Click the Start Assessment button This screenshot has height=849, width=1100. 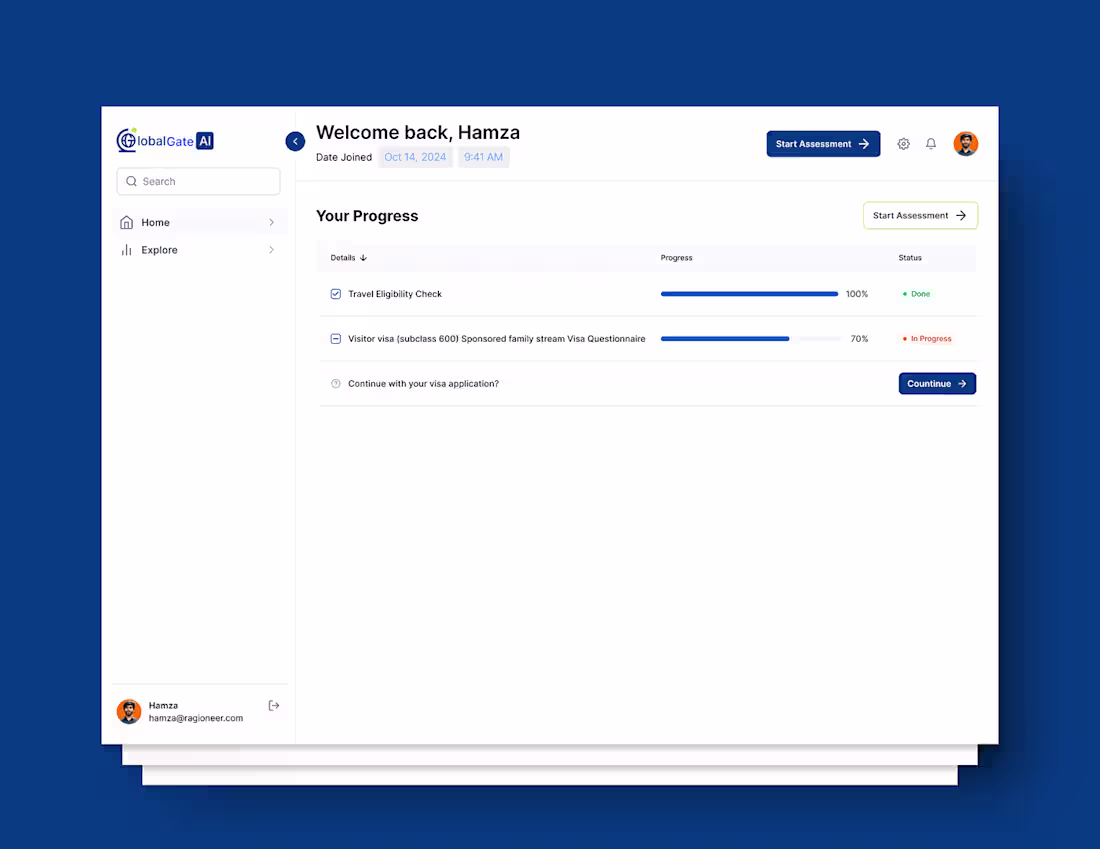822,143
